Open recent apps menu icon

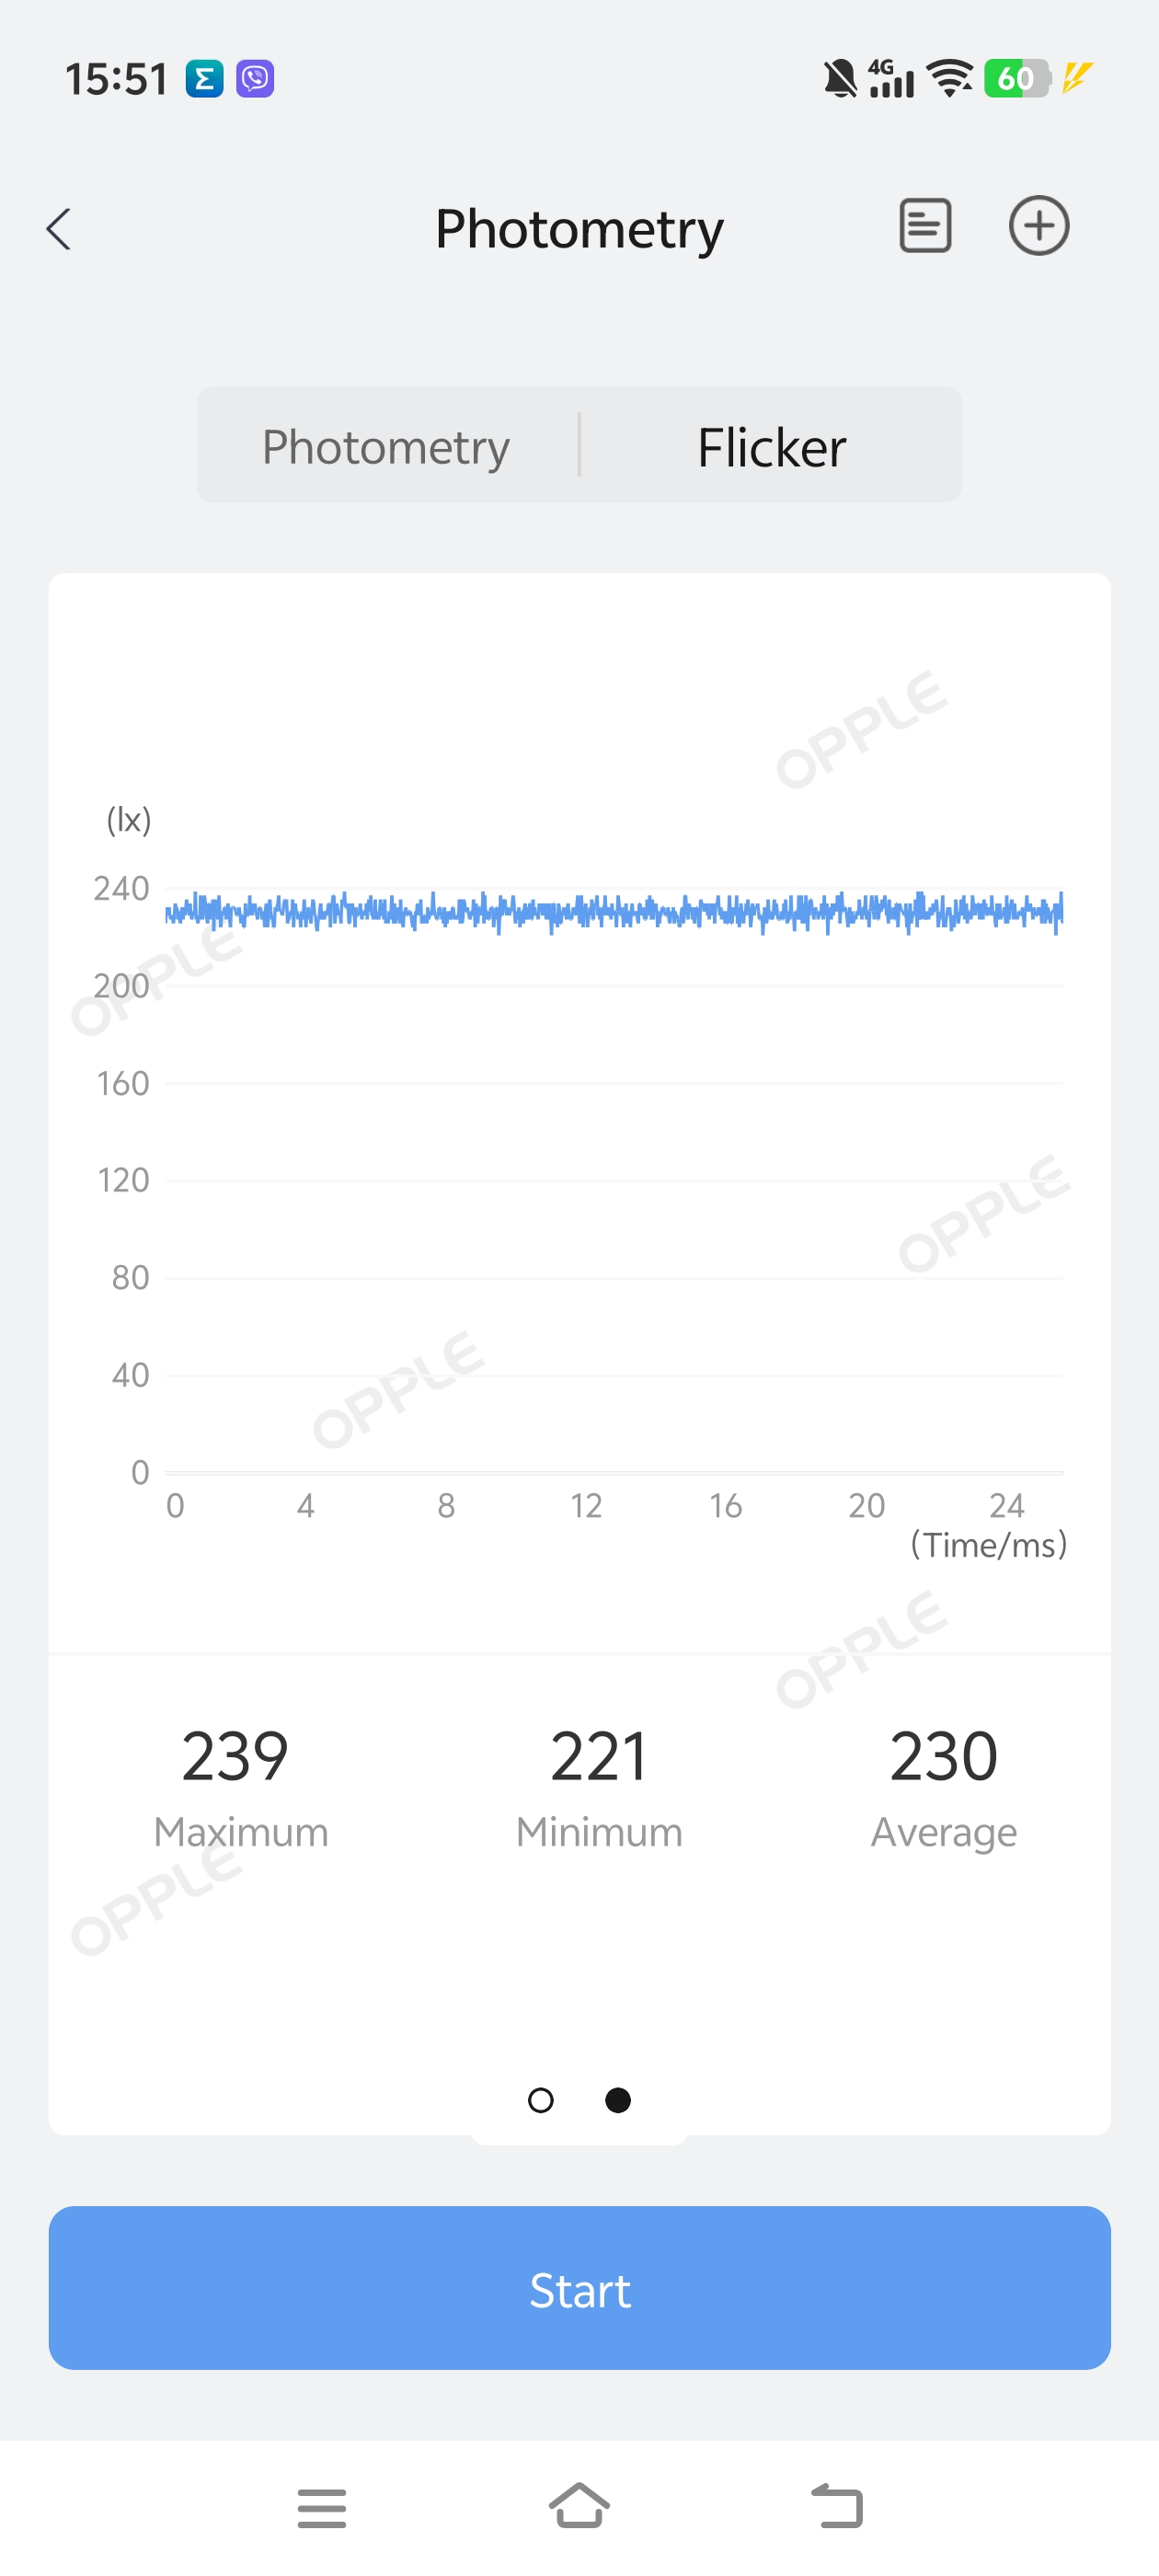click(x=322, y=2508)
